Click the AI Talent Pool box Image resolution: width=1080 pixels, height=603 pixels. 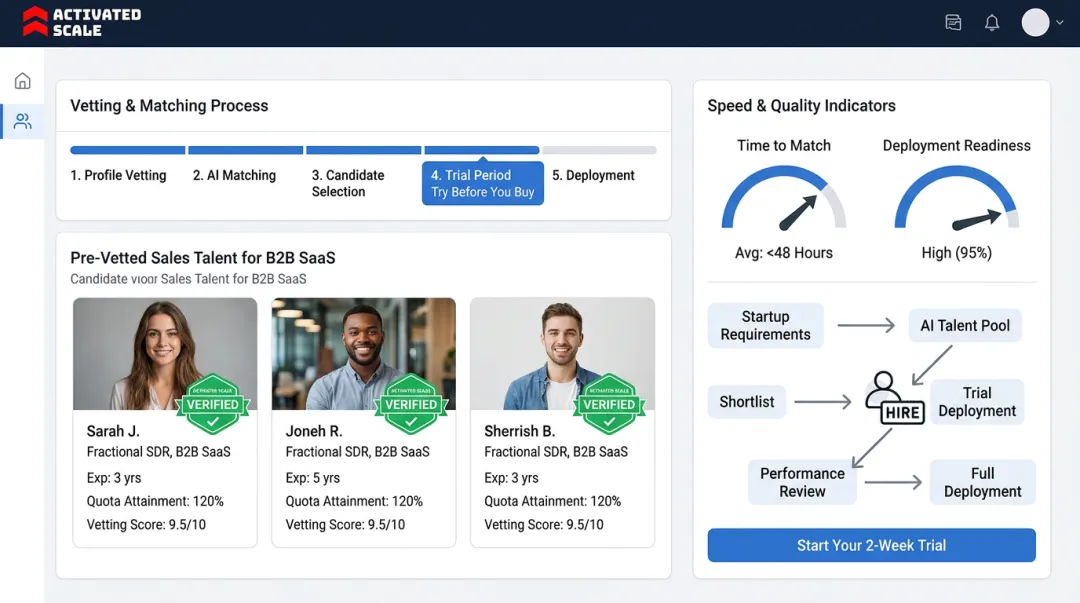965,325
